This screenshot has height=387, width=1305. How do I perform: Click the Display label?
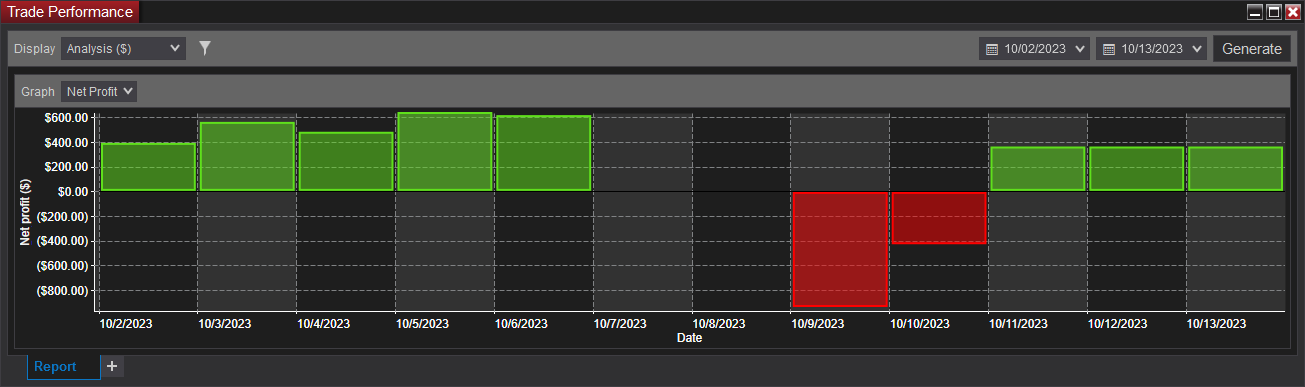click(x=35, y=48)
